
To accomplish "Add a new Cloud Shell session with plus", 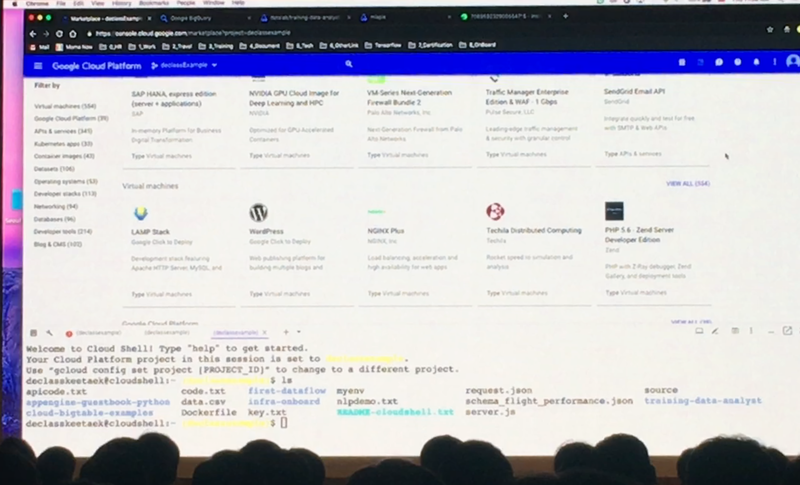I will pos(286,332).
